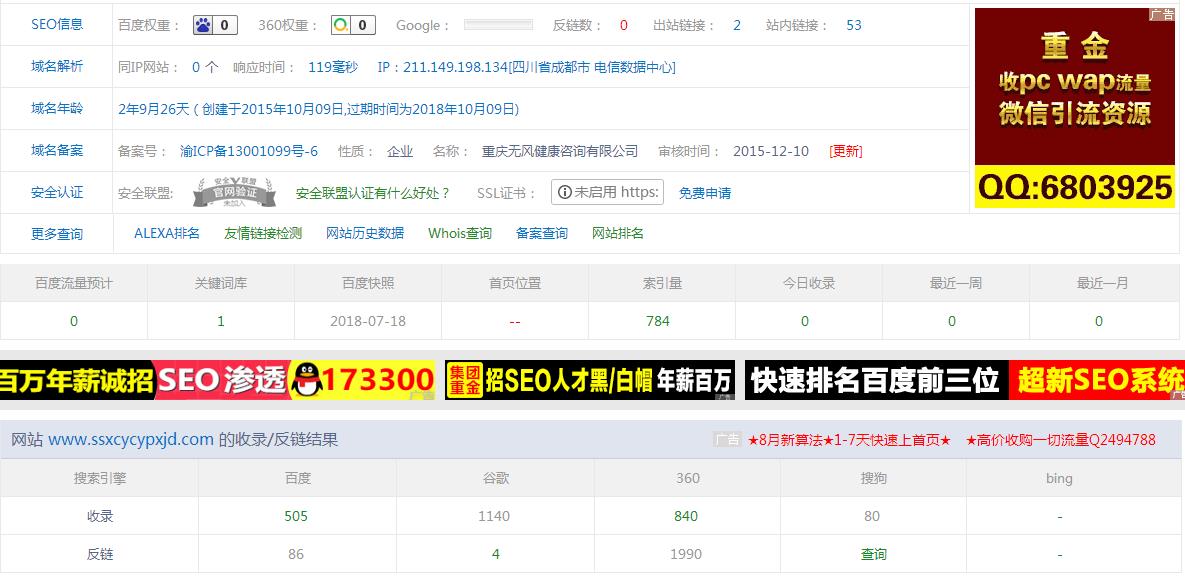Screen dimensions: 1185x580
Task: Click the 百度流量预计 value 0
Action: (x=73, y=321)
